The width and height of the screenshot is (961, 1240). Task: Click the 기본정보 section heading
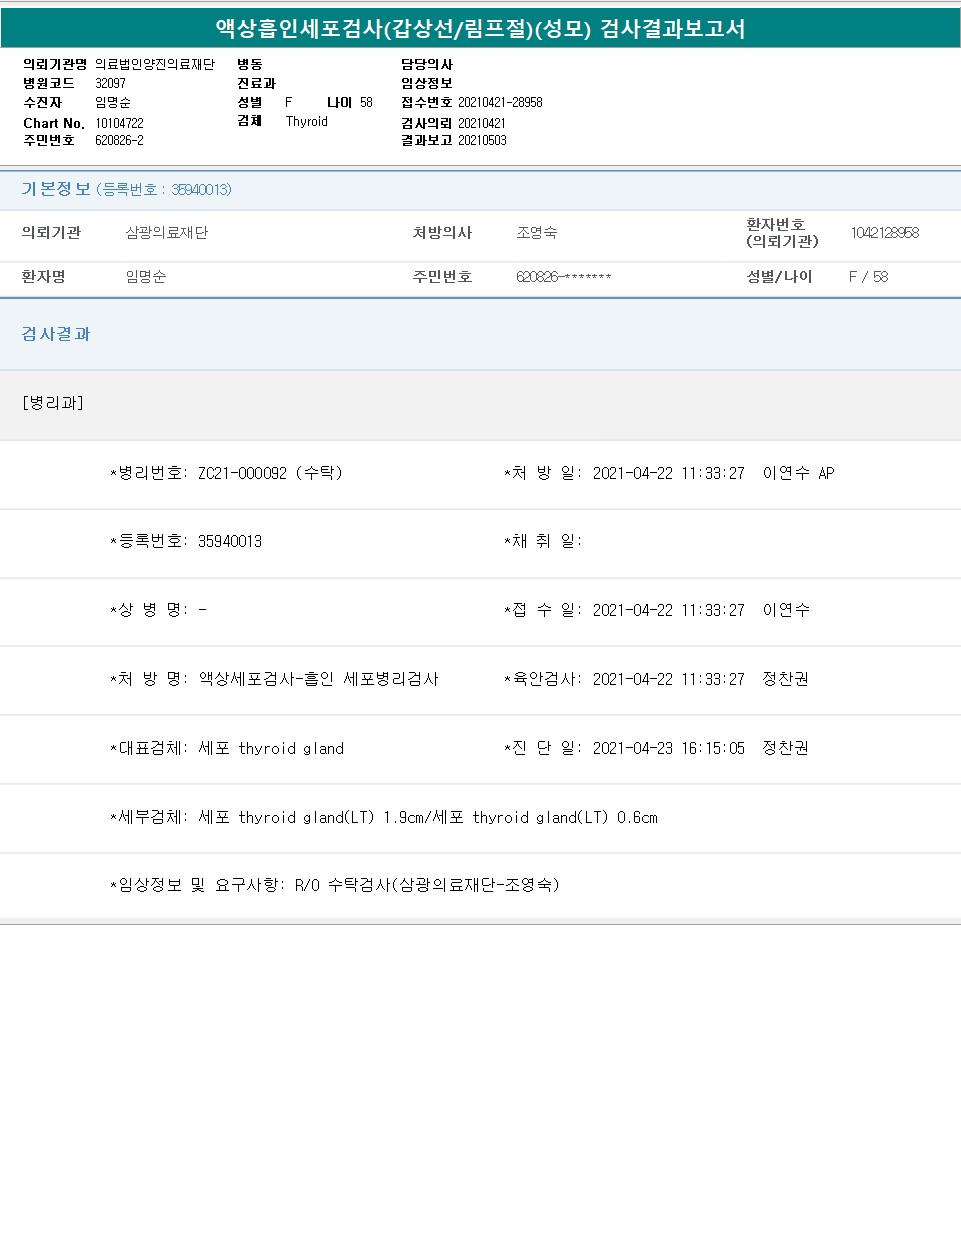pos(56,189)
